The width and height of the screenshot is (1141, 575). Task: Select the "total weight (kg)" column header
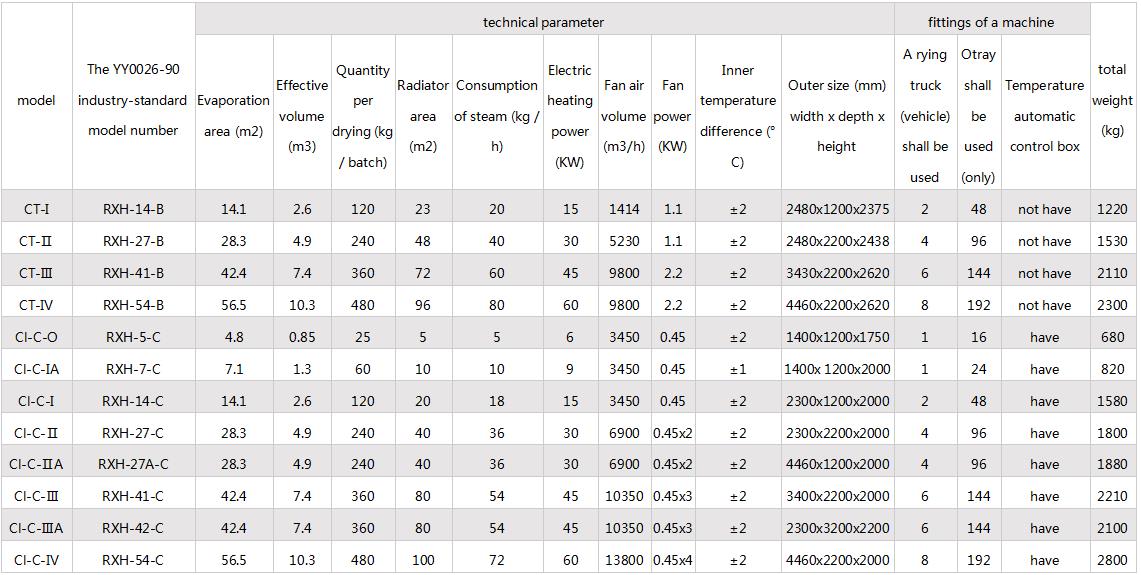click(1112, 100)
